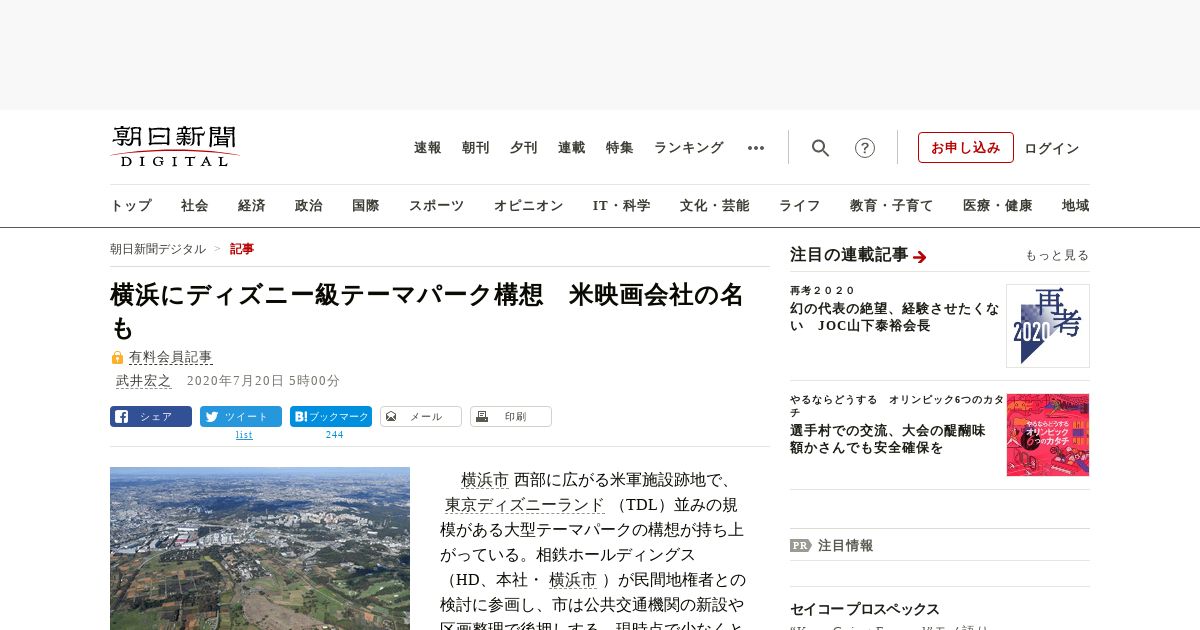Go to スポーツ category tab

point(436,206)
